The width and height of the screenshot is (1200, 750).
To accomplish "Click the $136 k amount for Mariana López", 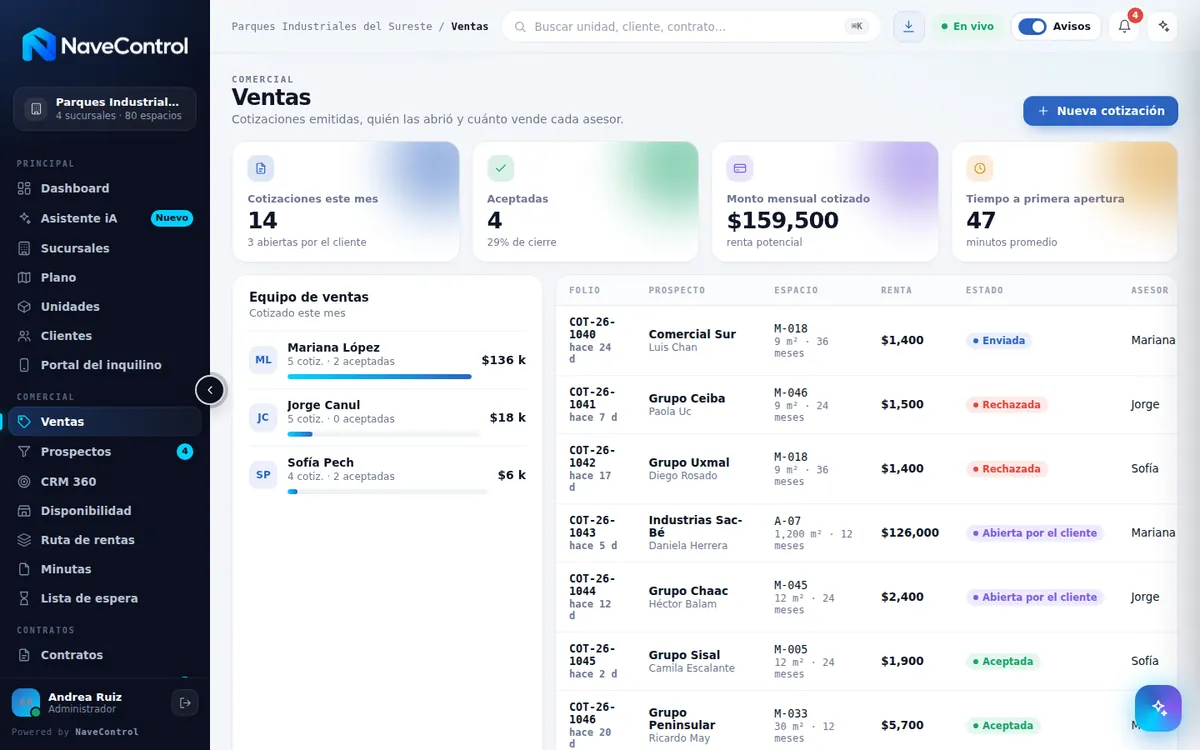I will coord(504,360).
